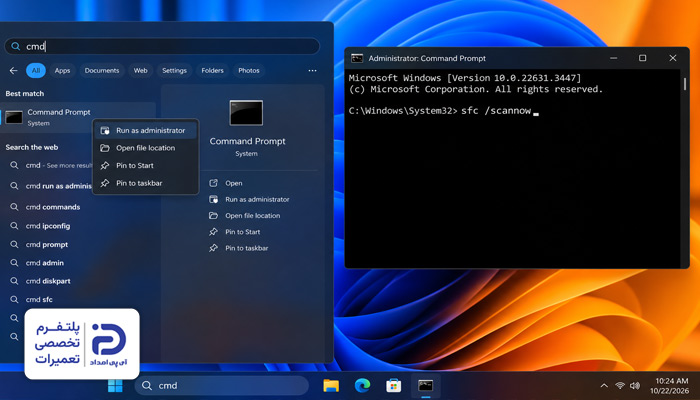Viewport: 700px width, 400px height.
Task: Open the three-dot more options menu
Action: [x=312, y=71]
